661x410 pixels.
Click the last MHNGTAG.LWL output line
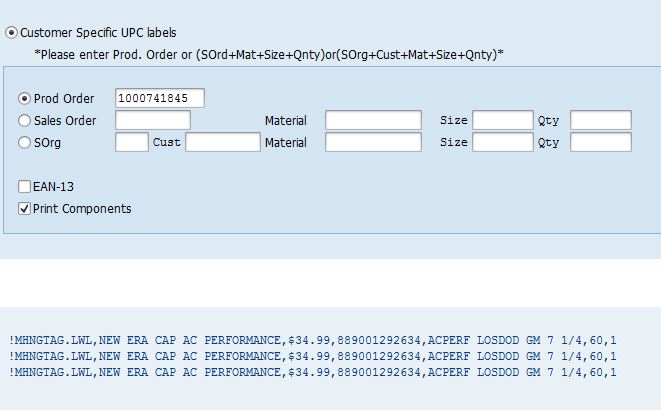(313, 372)
